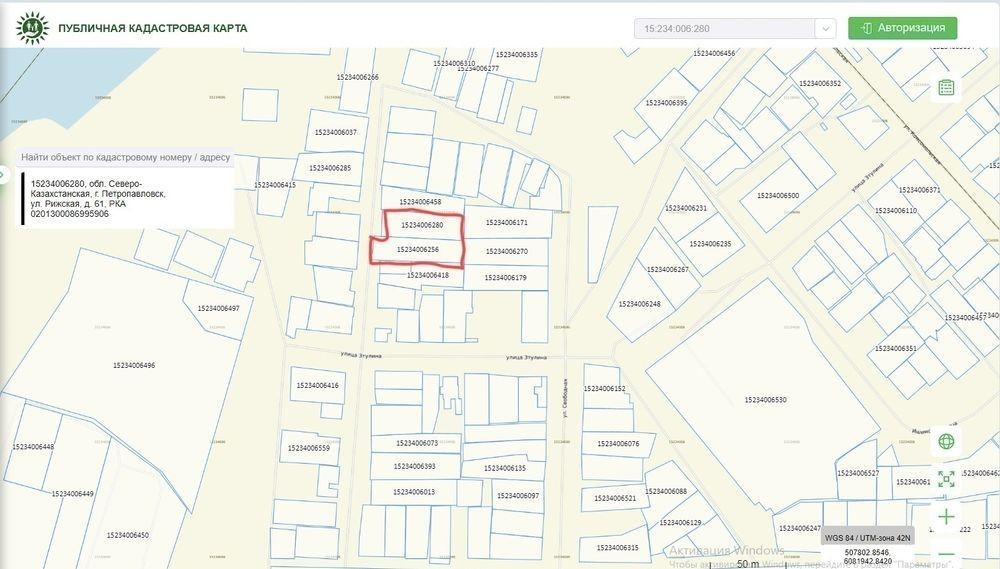
Task: Select parcel 15234006450 on the map
Action: 128,535
